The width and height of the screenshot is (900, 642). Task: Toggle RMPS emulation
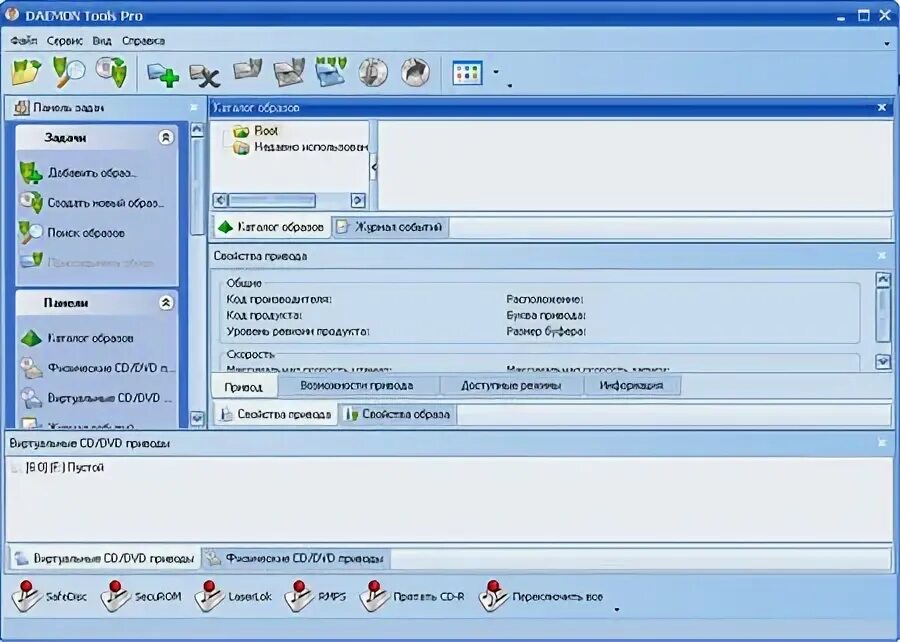(x=315, y=597)
